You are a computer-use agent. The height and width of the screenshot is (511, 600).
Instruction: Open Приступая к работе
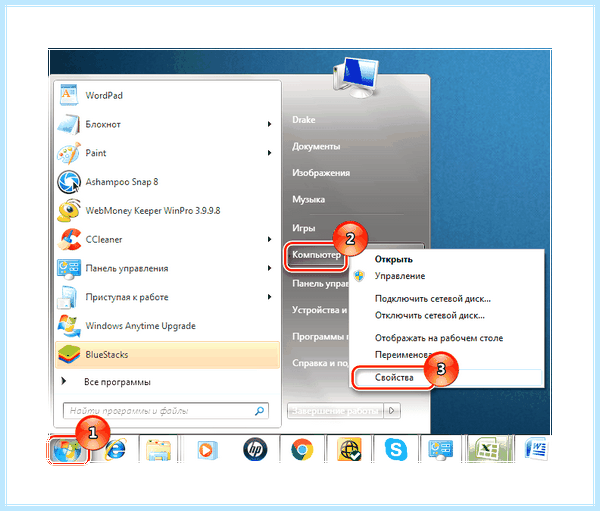[167, 297]
